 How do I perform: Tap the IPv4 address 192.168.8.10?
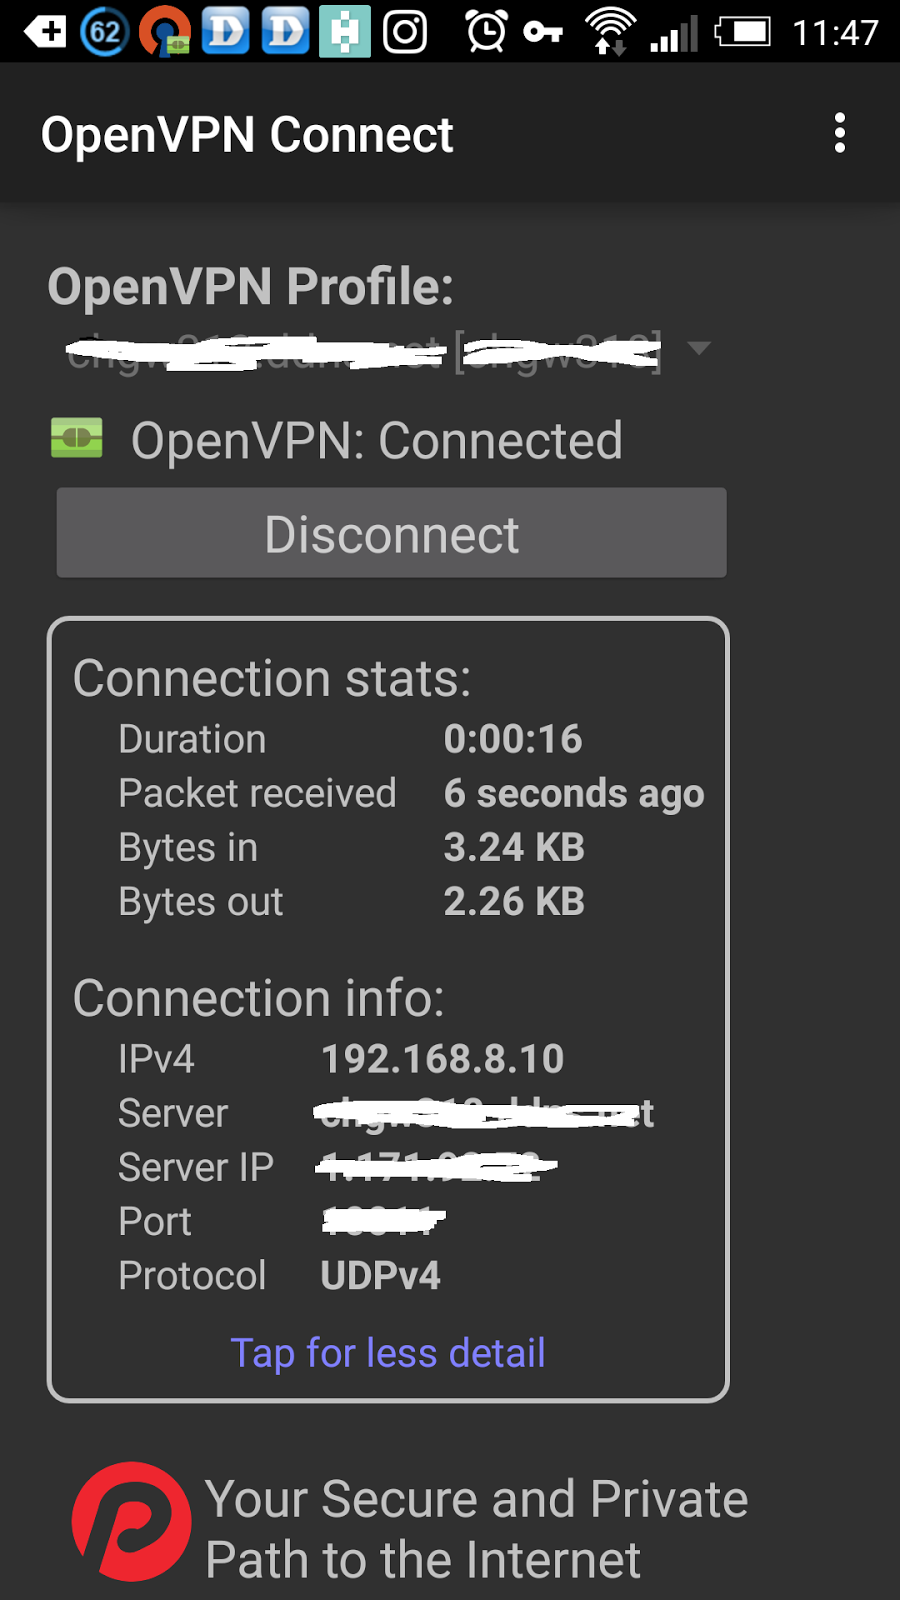click(442, 1059)
